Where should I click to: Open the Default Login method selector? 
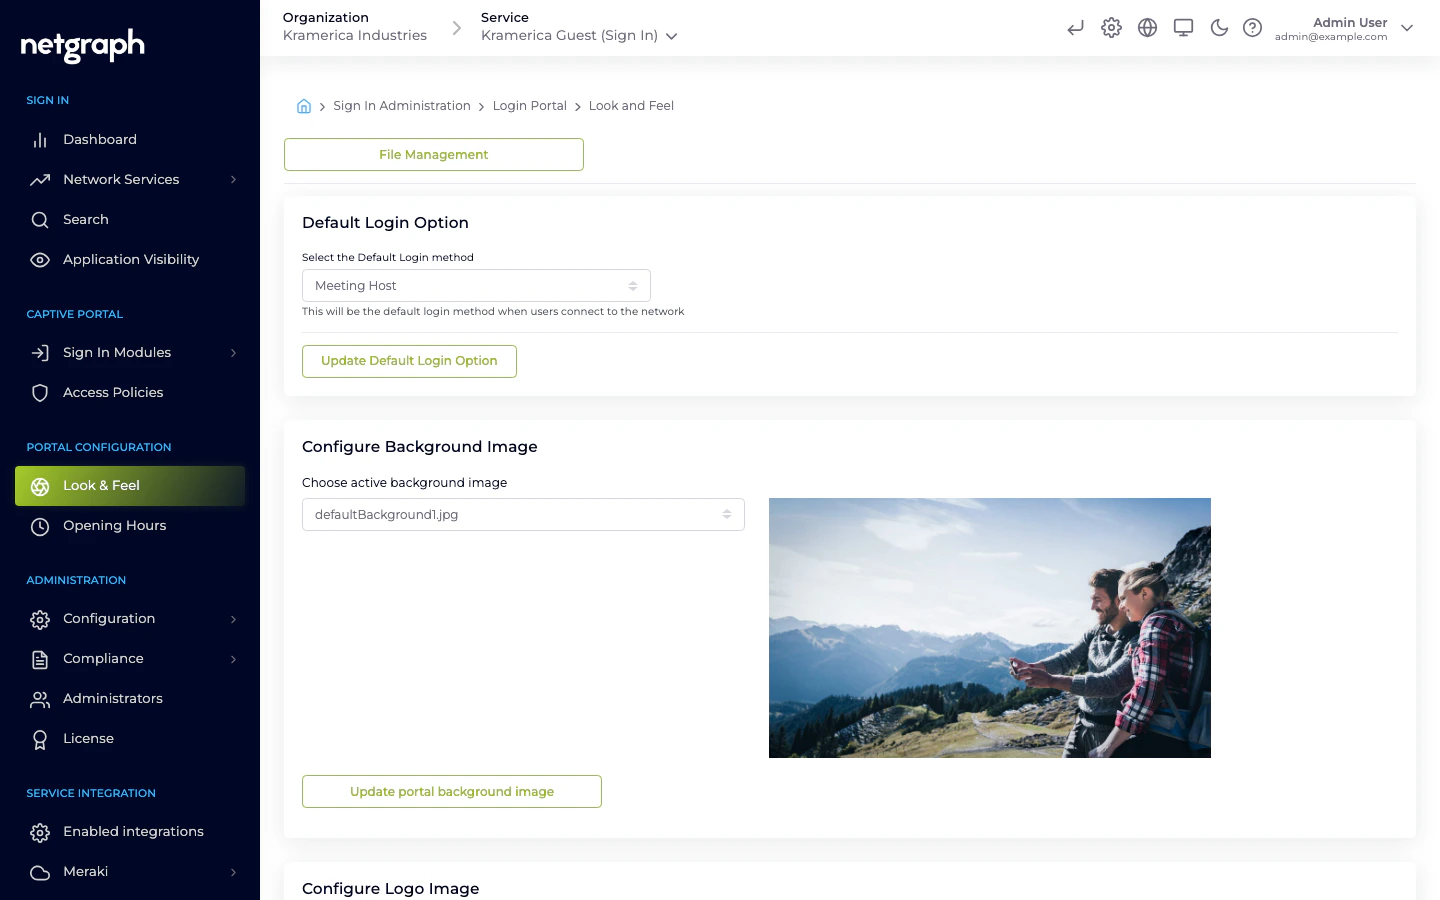(x=476, y=285)
